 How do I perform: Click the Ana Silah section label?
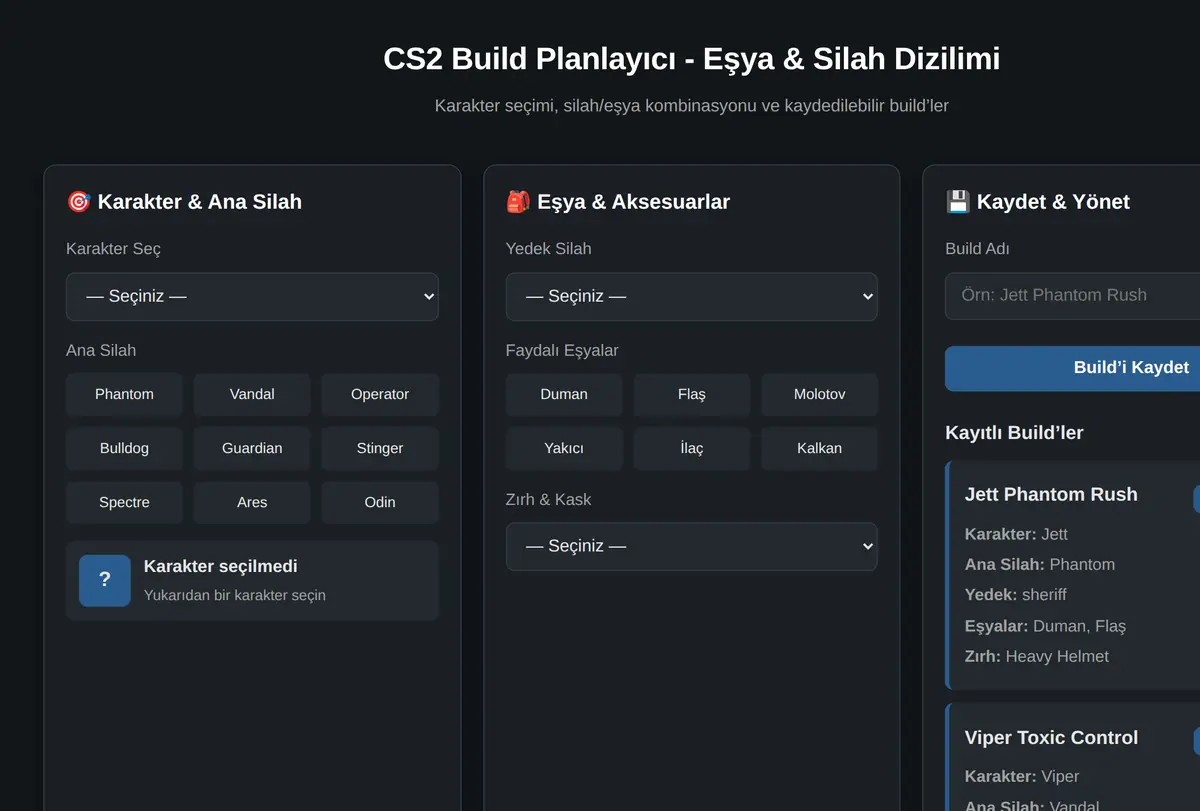click(x=101, y=351)
